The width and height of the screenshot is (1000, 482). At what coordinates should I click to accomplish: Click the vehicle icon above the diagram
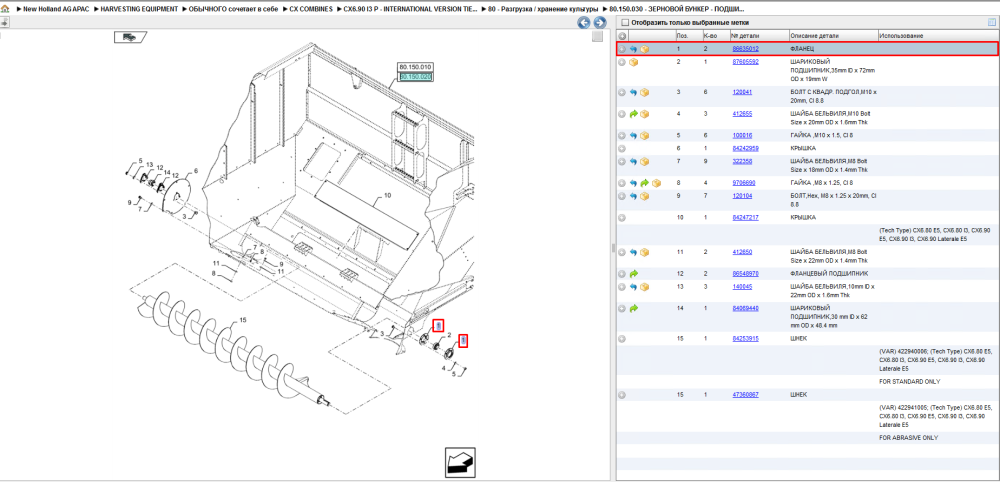tap(130, 37)
